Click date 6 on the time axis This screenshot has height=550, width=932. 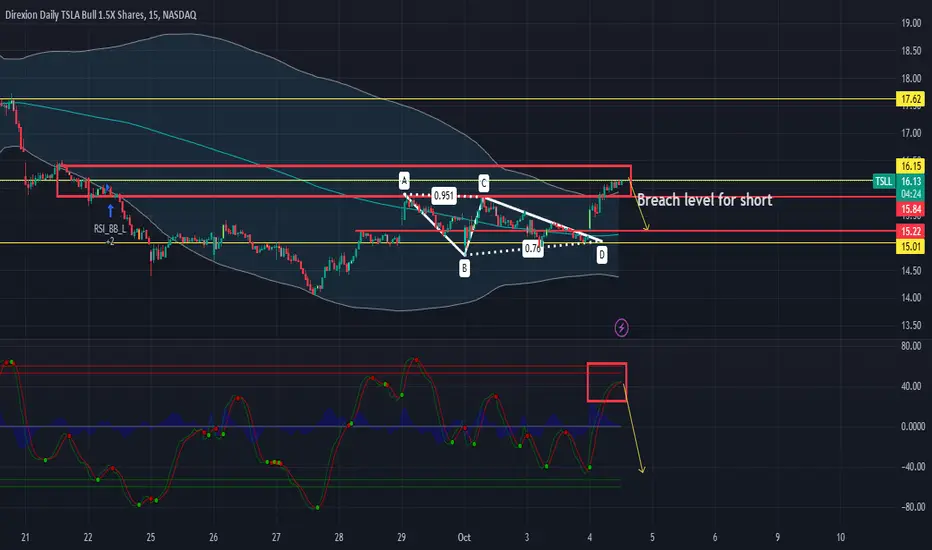[715, 538]
